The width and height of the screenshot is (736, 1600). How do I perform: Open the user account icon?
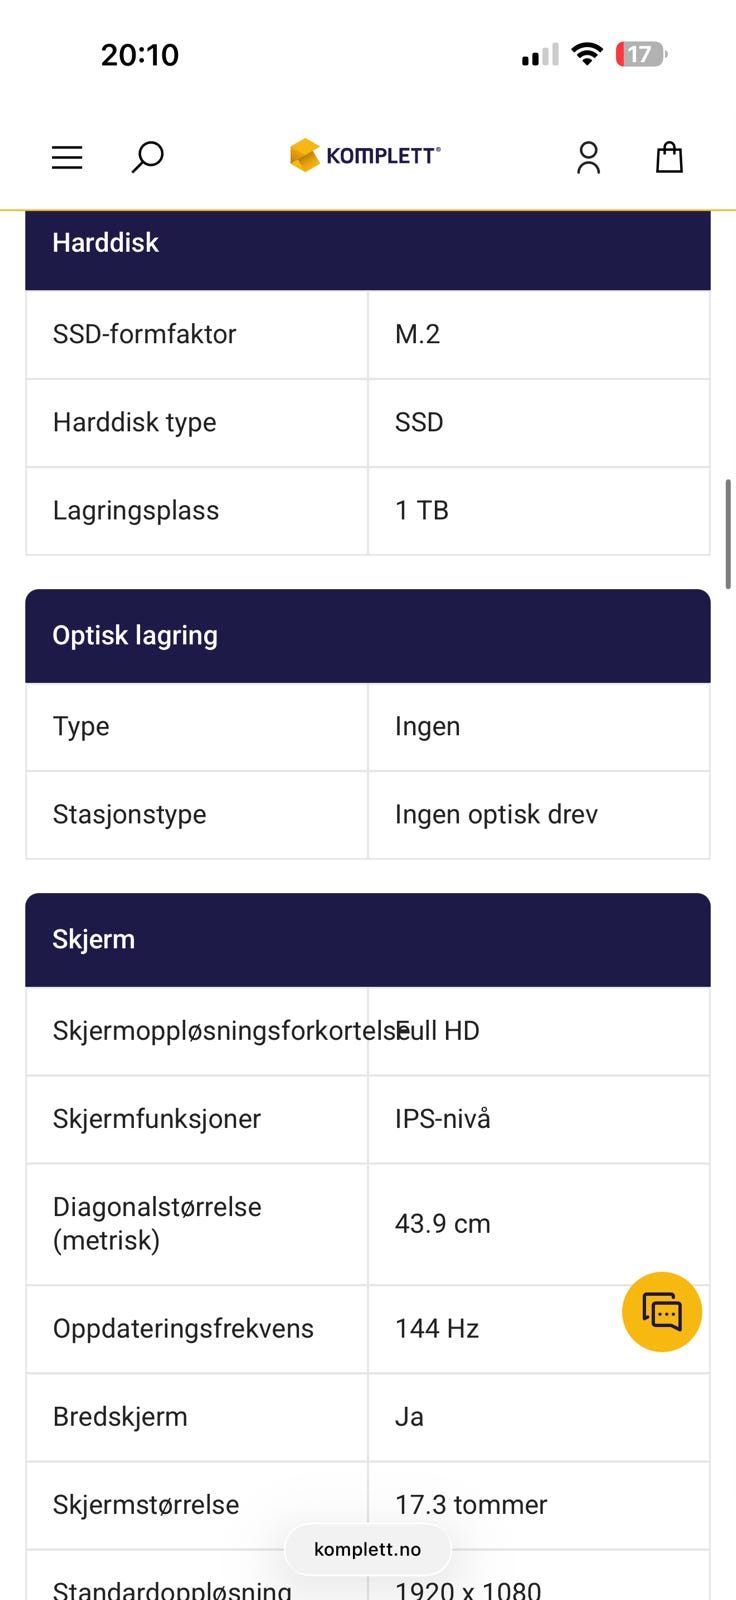coord(588,157)
